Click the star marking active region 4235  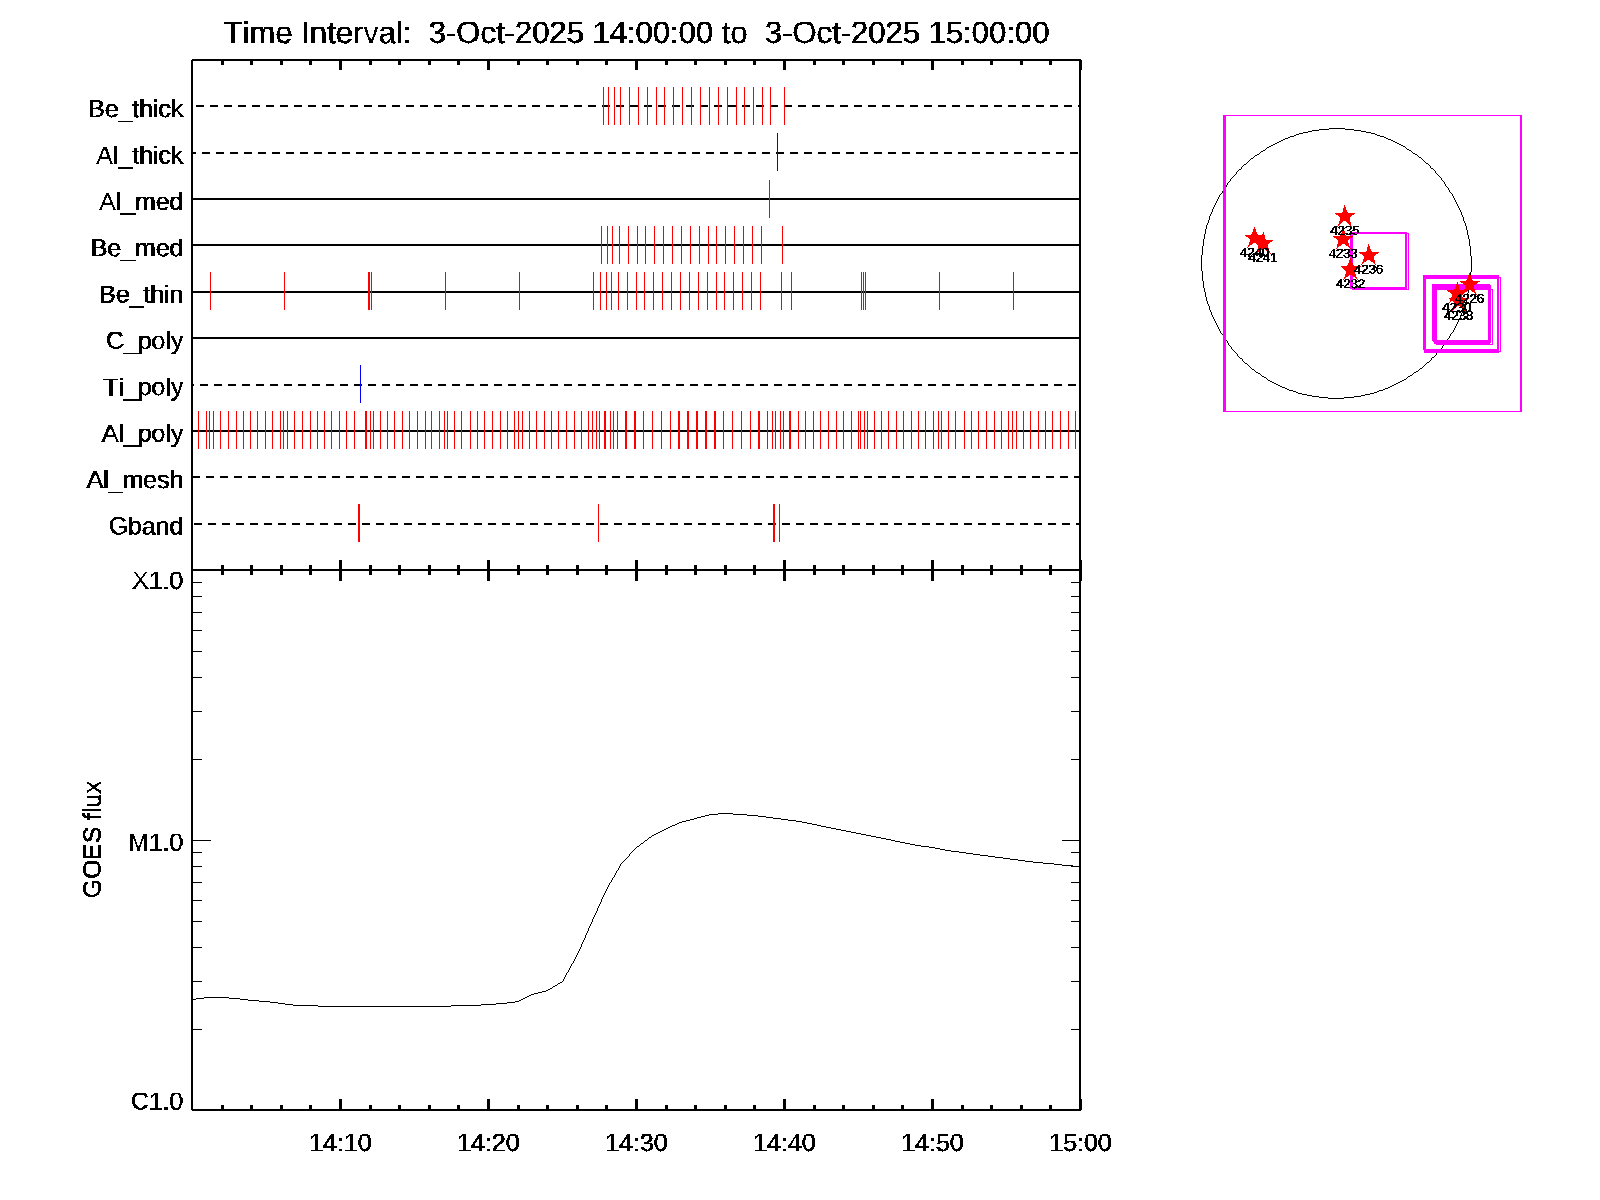(1344, 217)
